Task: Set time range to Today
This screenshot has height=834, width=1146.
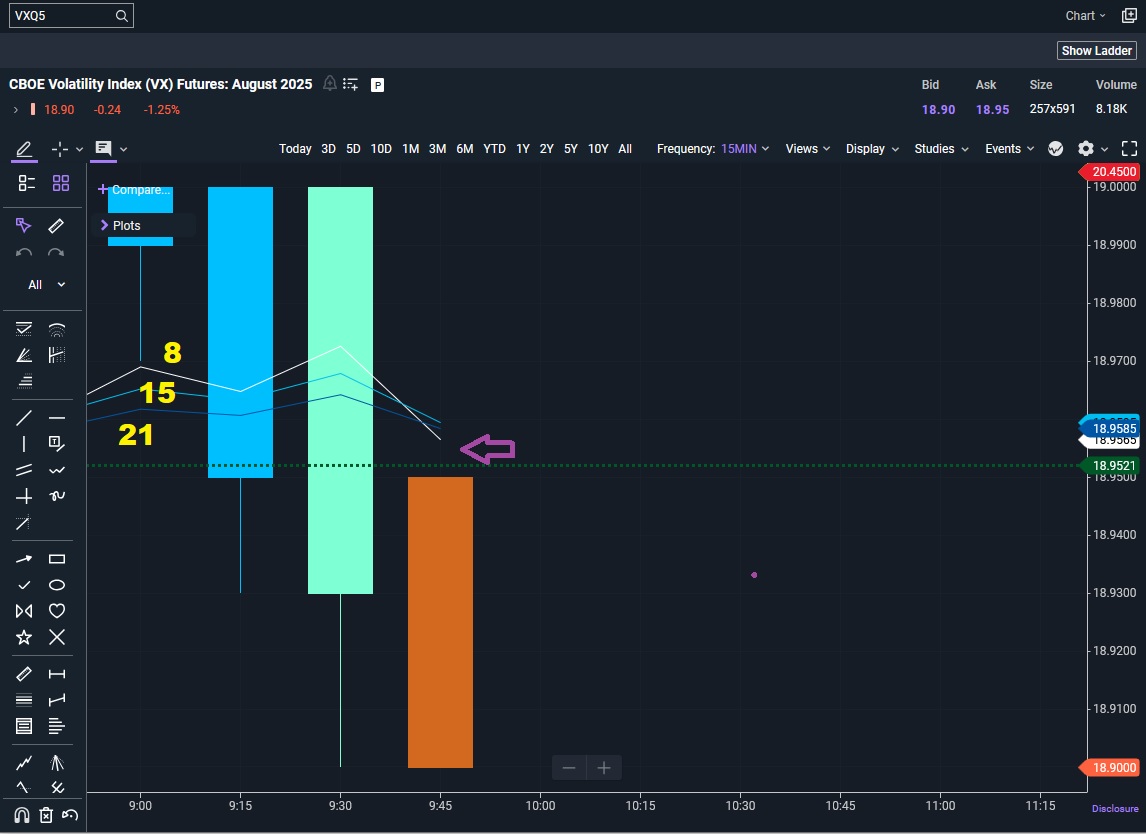Action: coord(295,148)
